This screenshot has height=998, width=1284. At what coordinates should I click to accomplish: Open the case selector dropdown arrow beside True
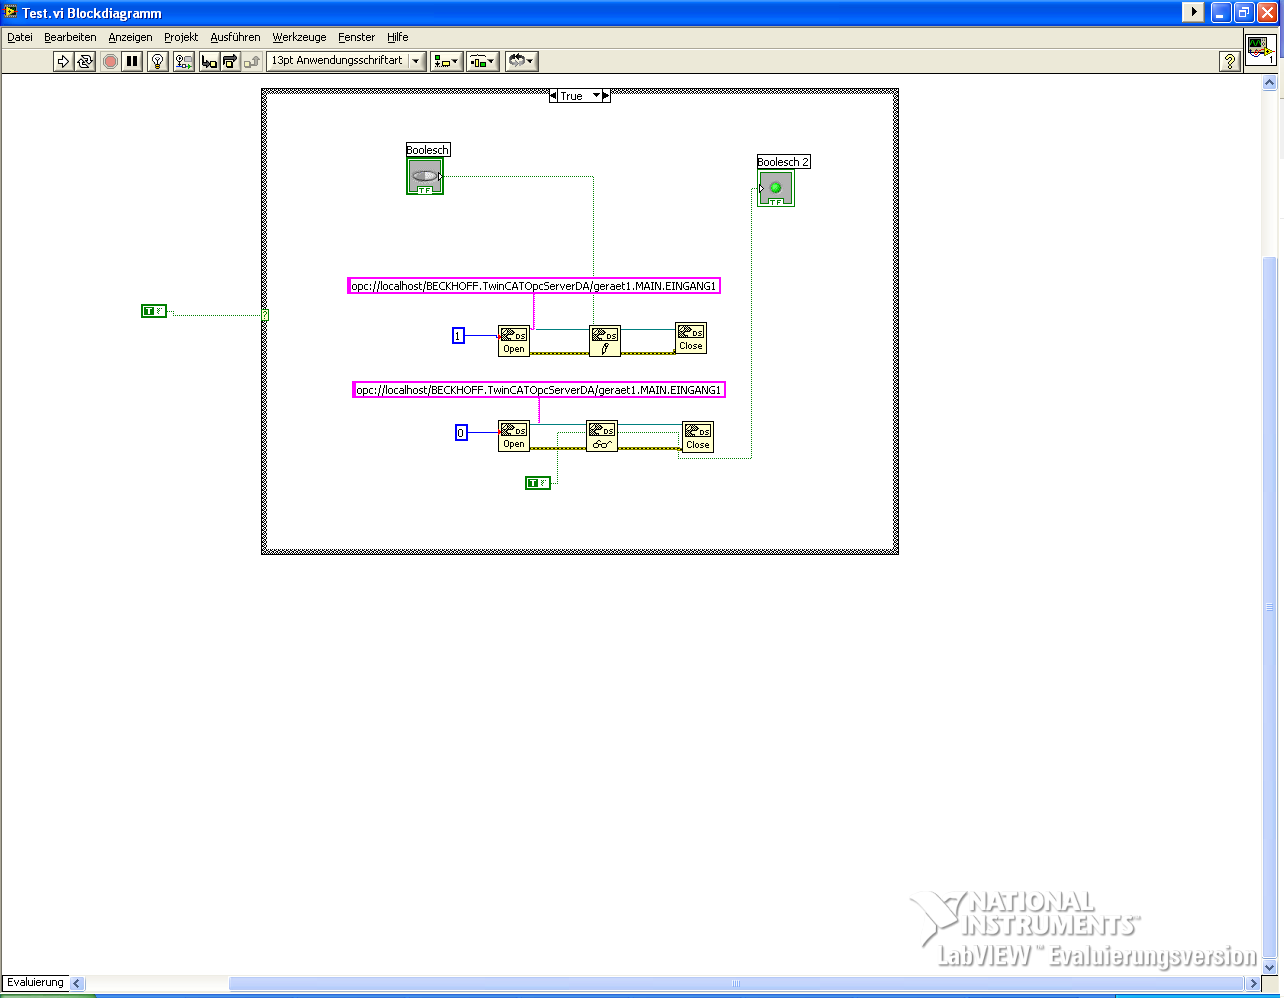click(x=596, y=96)
